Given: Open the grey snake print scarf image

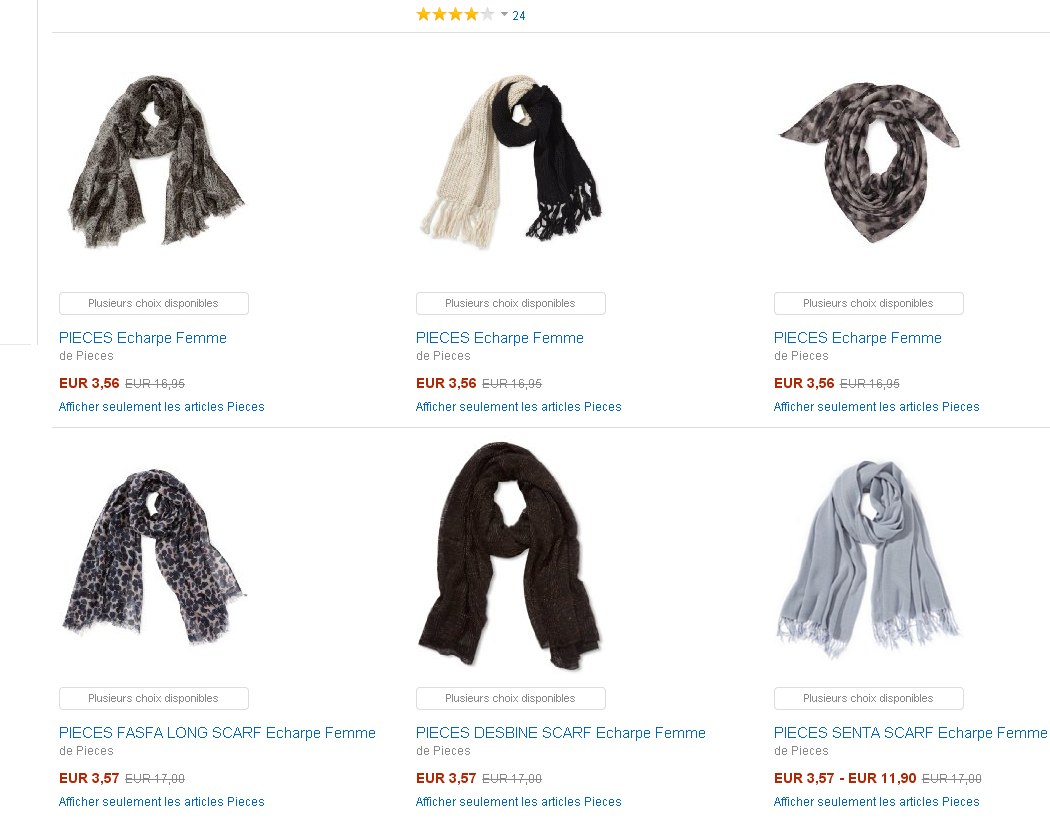Looking at the screenshot, I should [157, 161].
